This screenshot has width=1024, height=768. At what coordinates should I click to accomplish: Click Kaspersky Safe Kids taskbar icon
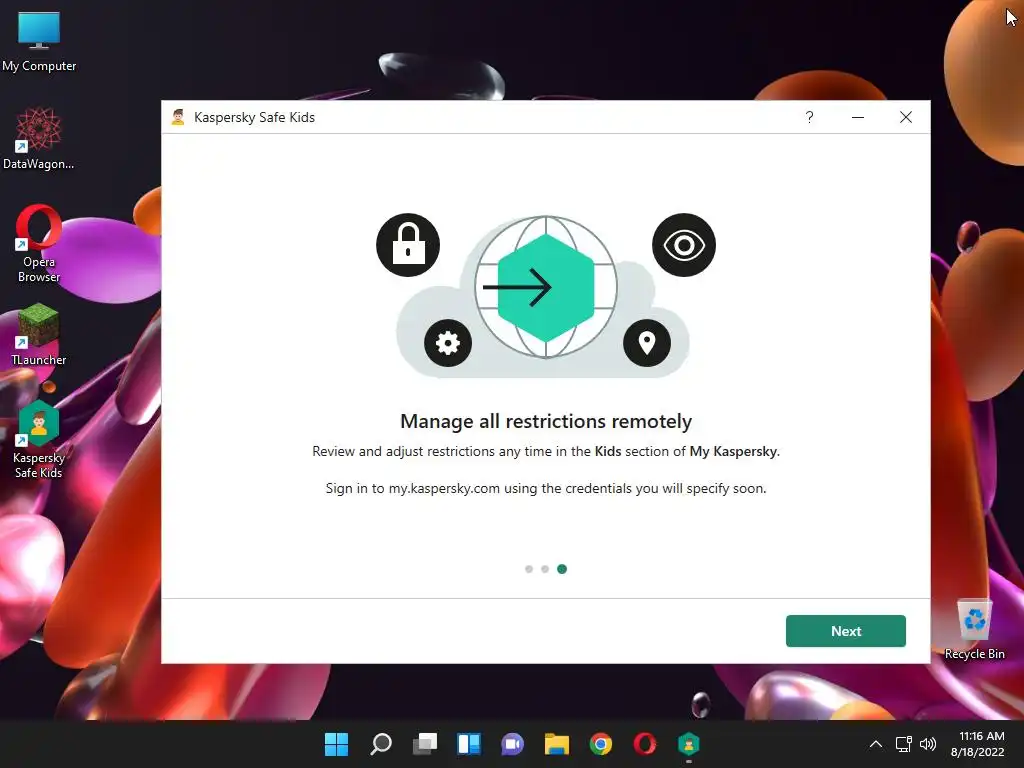[x=688, y=744]
